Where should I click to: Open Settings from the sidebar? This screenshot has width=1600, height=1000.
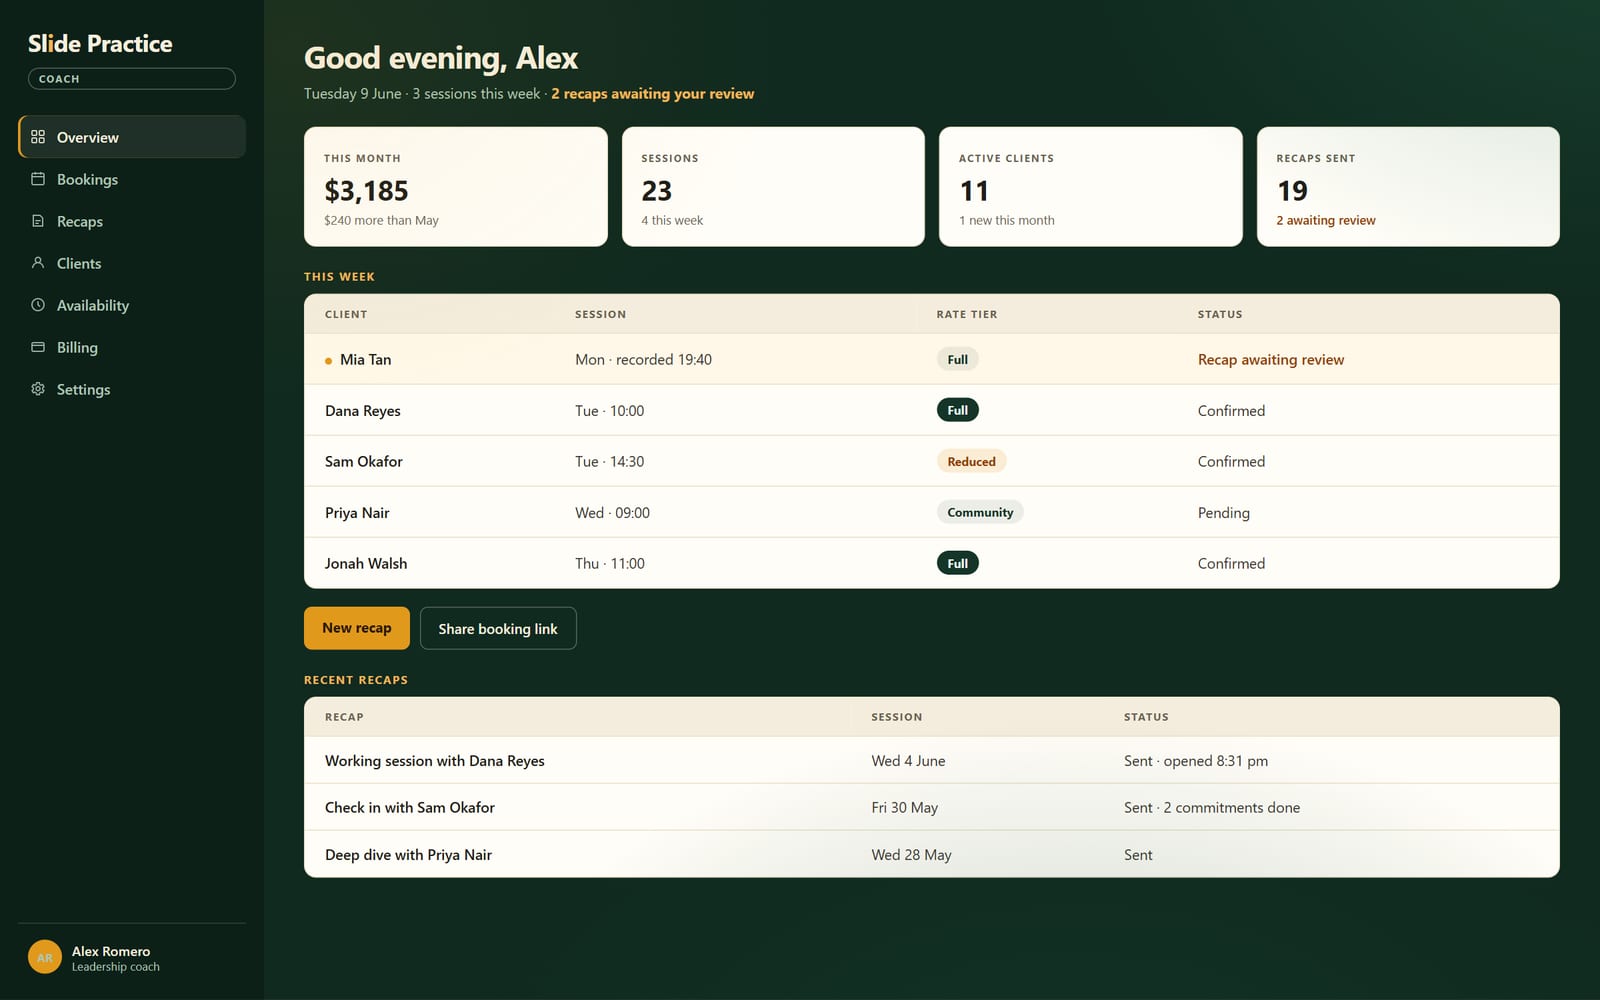coord(132,389)
